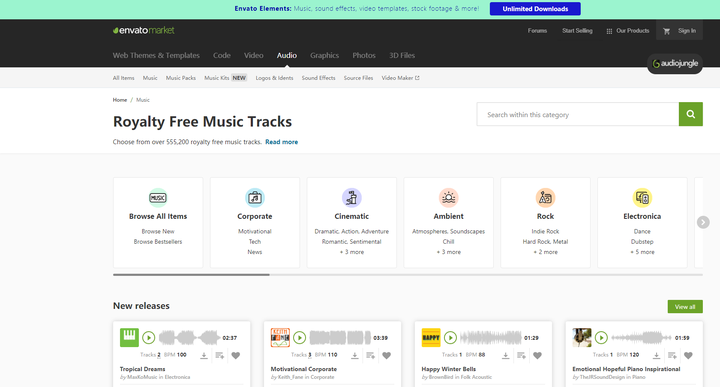Favorite the Tropical Dreams track
This screenshot has width=720, height=387.
tap(236, 355)
